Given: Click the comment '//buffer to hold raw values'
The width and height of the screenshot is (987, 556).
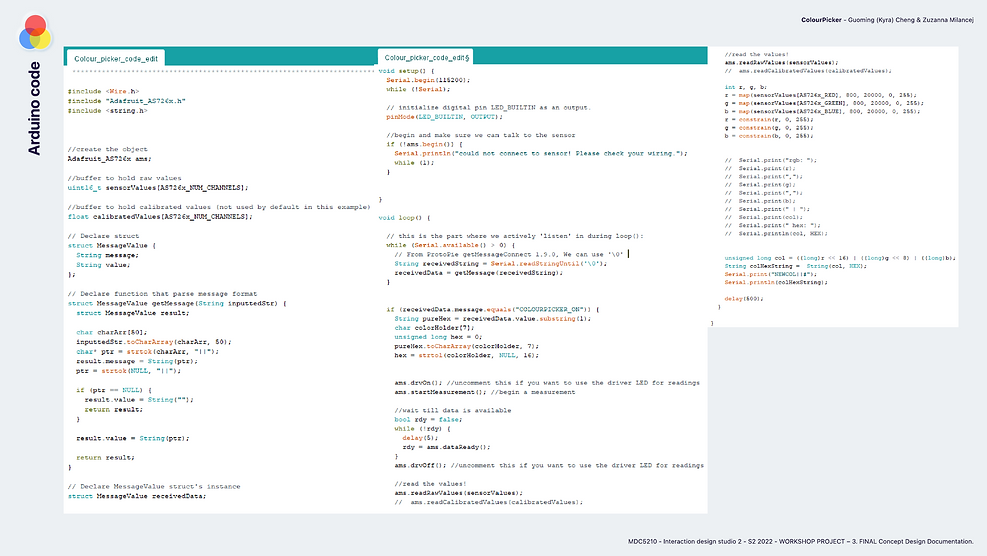Looking at the screenshot, I should pos(124,178).
